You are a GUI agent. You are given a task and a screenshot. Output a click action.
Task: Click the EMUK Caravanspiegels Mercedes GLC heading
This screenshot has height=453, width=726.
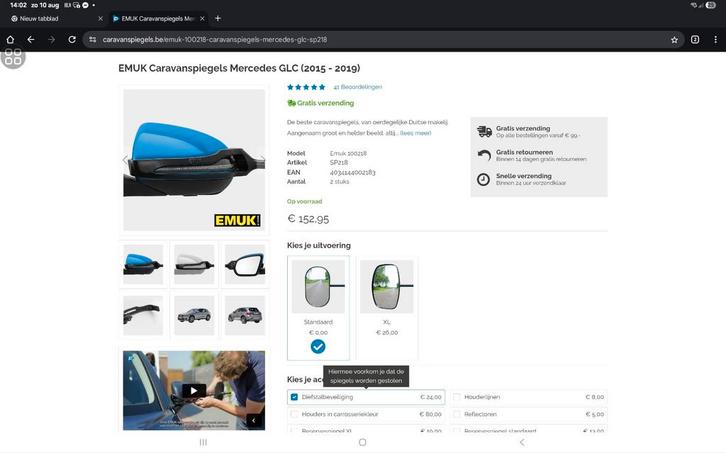coord(239,68)
